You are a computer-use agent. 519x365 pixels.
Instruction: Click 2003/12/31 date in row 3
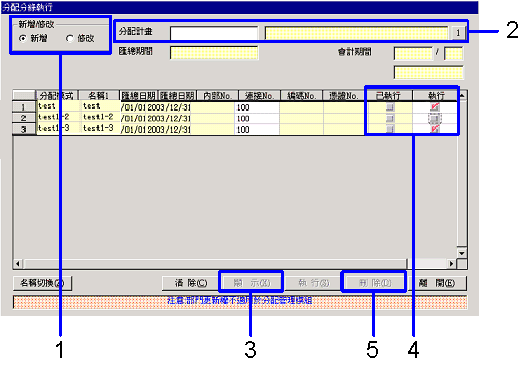(x=169, y=129)
